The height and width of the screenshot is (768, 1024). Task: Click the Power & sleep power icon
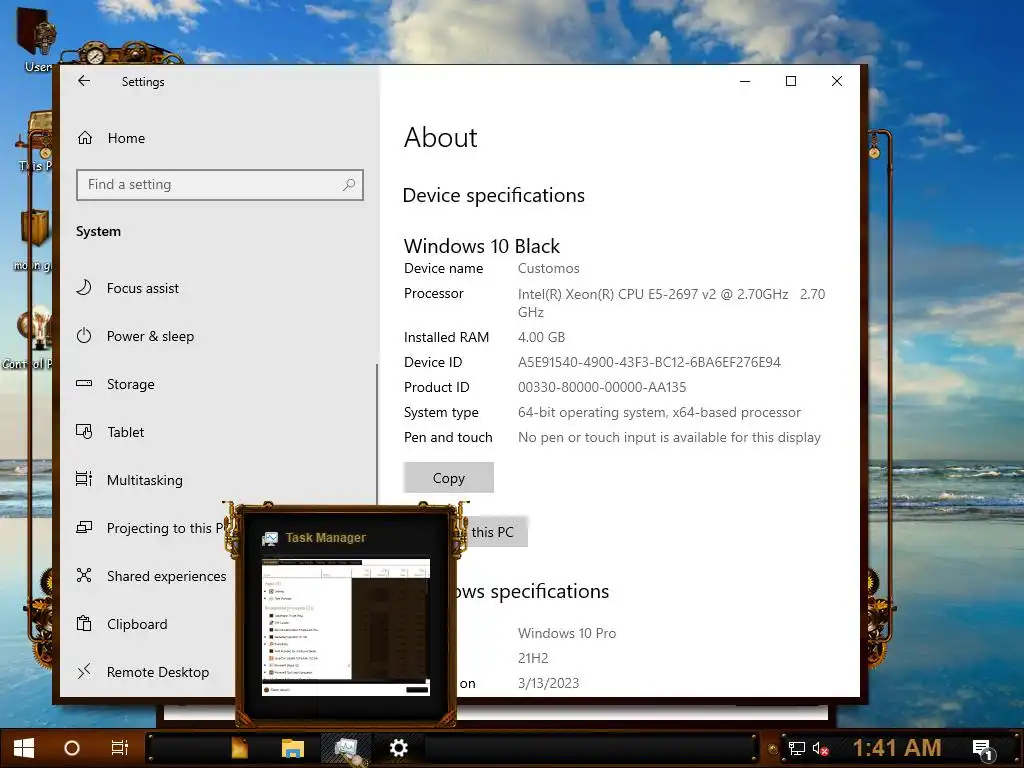pyautogui.click(x=84, y=336)
